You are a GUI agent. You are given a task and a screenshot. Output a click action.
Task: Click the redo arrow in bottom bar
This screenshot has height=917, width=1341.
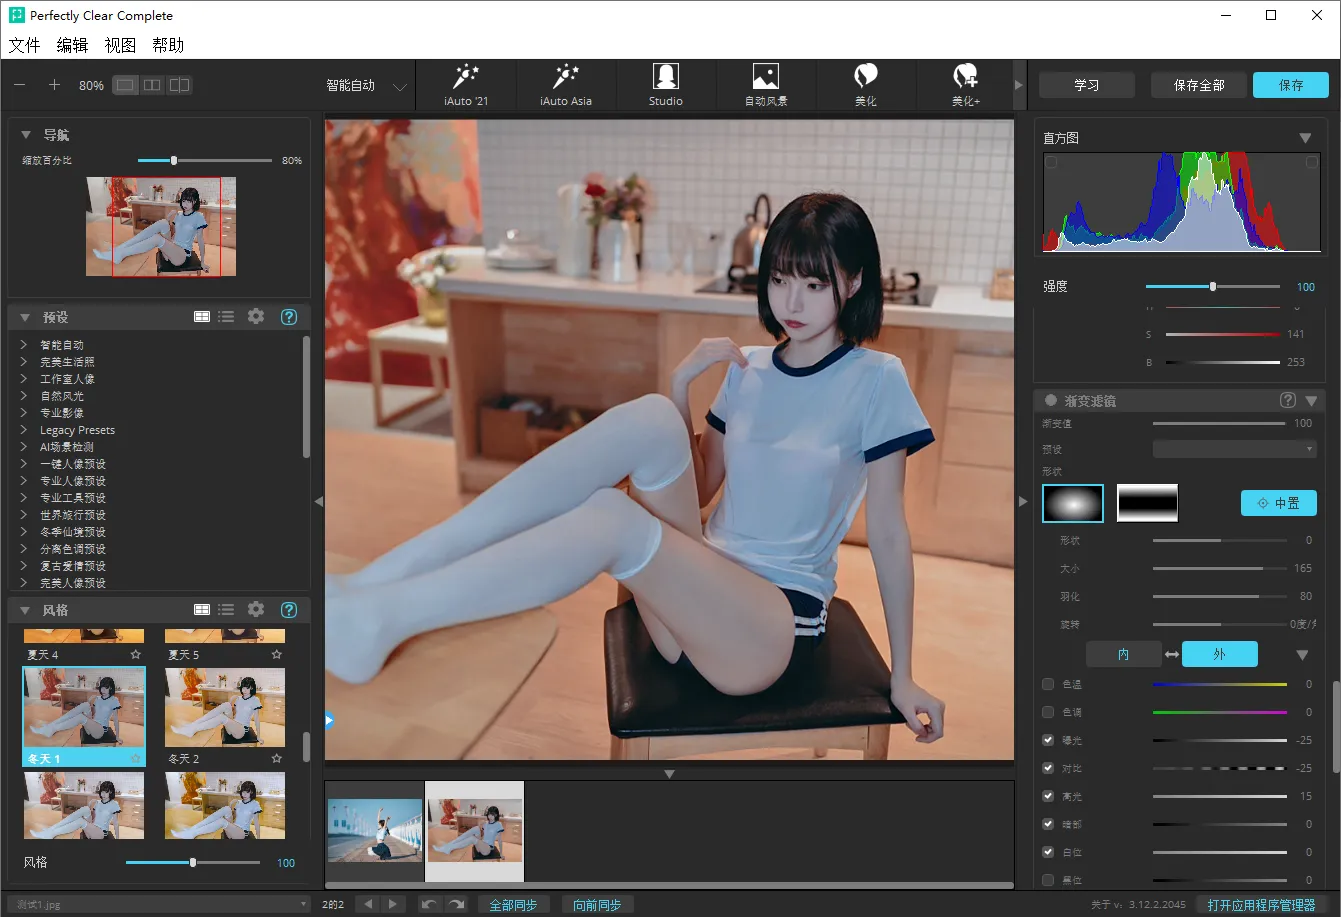pos(456,904)
